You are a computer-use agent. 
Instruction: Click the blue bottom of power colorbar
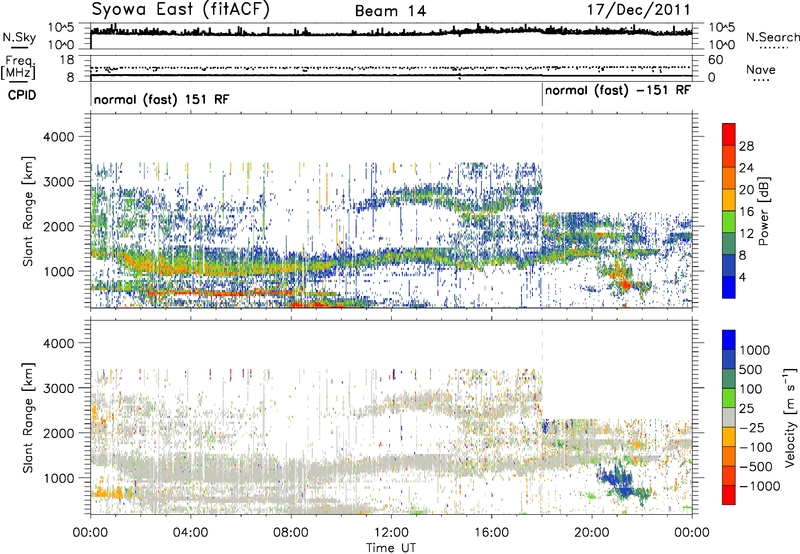(729, 287)
